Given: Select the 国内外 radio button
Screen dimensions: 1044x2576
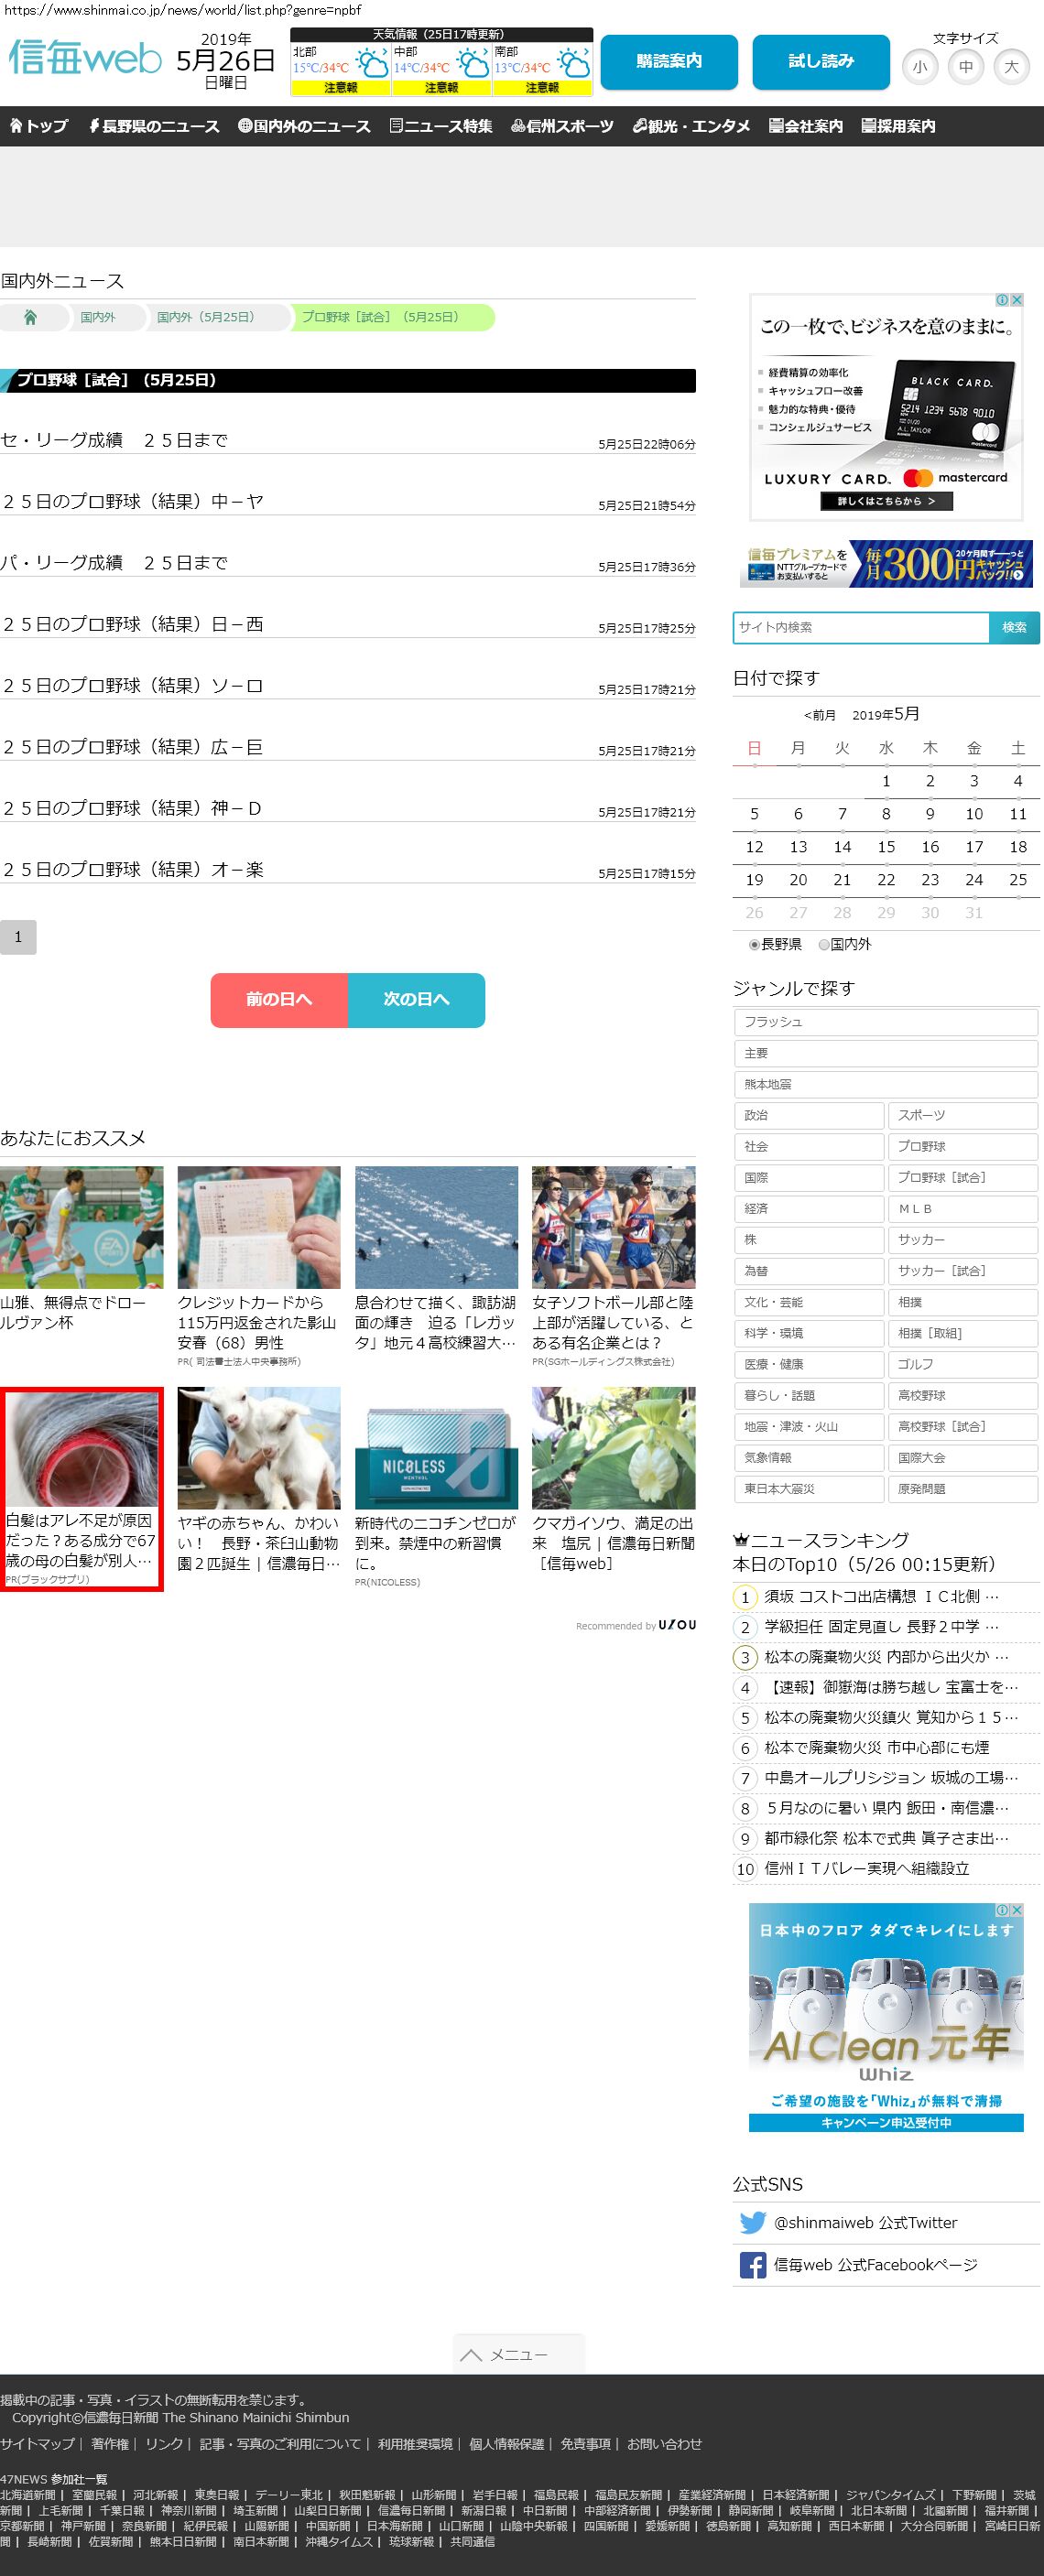Looking at the screenshot, I should point(824,944).
